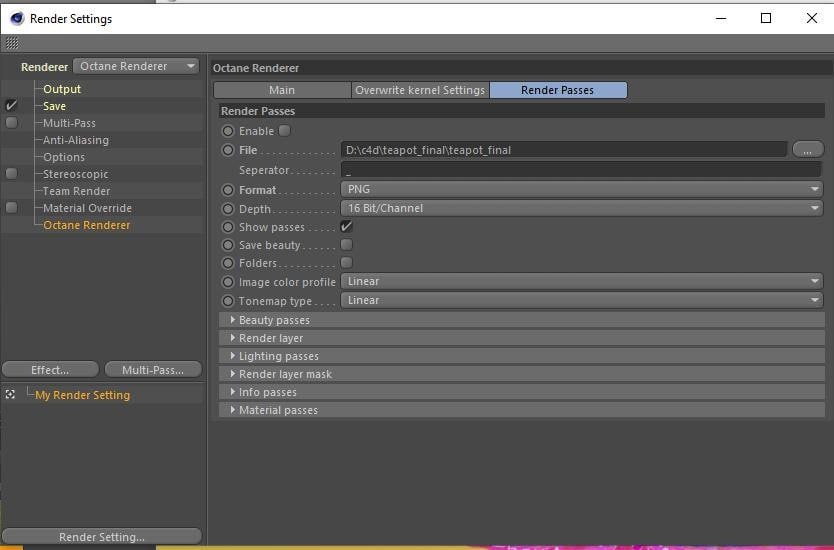Screen dimensions: 834x550
Task: Expand the Info passes section
Action: (522, 393)
